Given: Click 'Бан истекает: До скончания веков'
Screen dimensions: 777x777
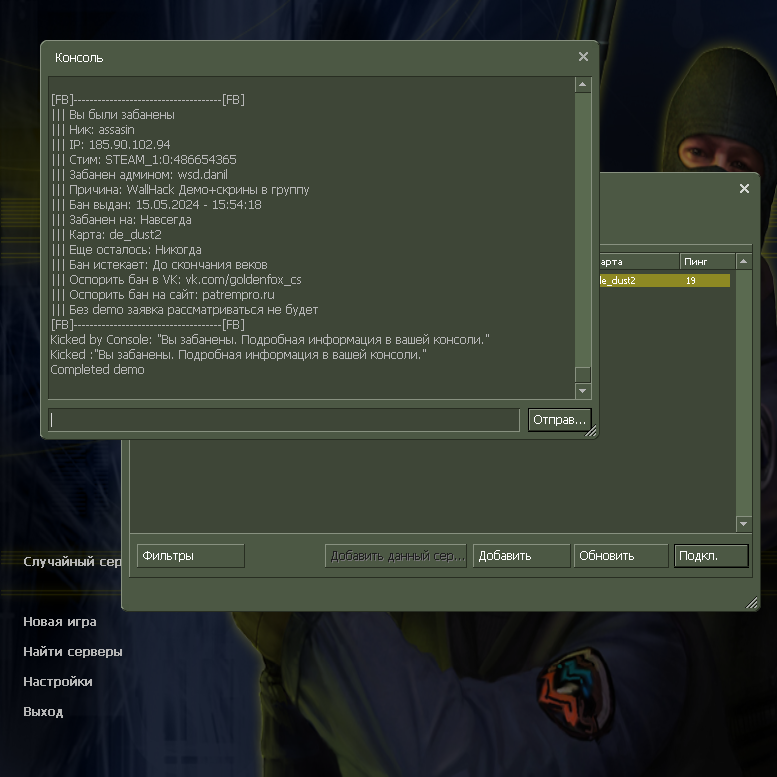Looking at the screenshot, I should click(x=159, y=265).
